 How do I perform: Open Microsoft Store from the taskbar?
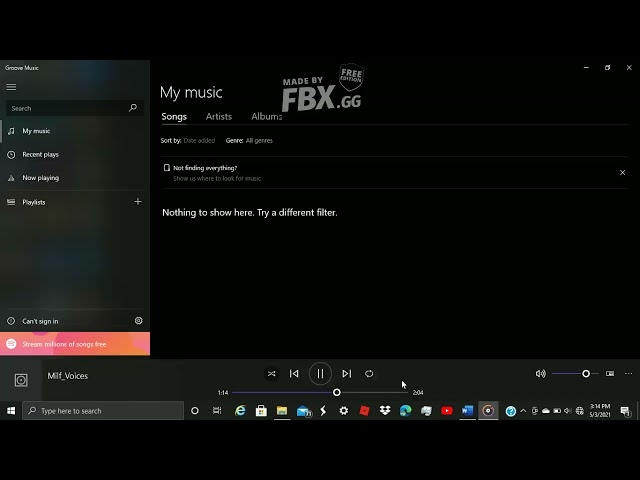point(261,411)
